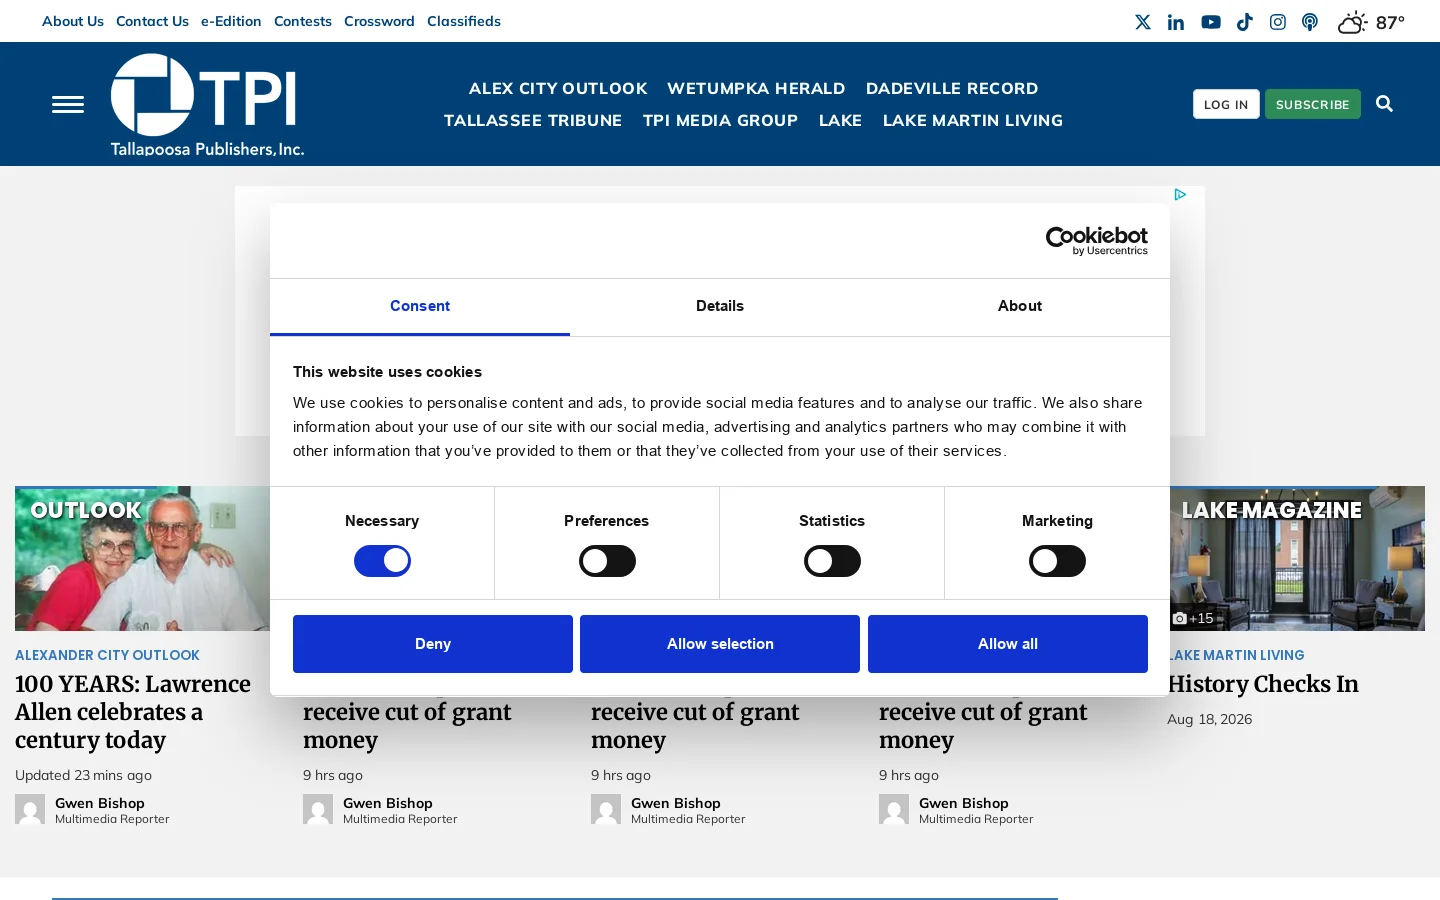Open the YouTube social icon

(1211, 22)
